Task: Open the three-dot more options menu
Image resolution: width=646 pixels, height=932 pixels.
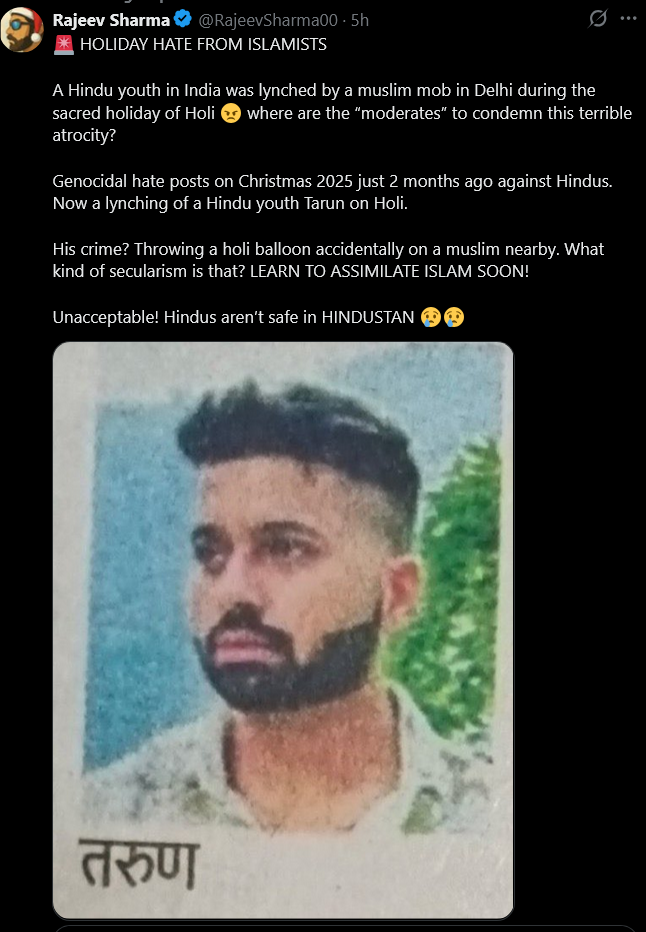Action: coord(628,18)
